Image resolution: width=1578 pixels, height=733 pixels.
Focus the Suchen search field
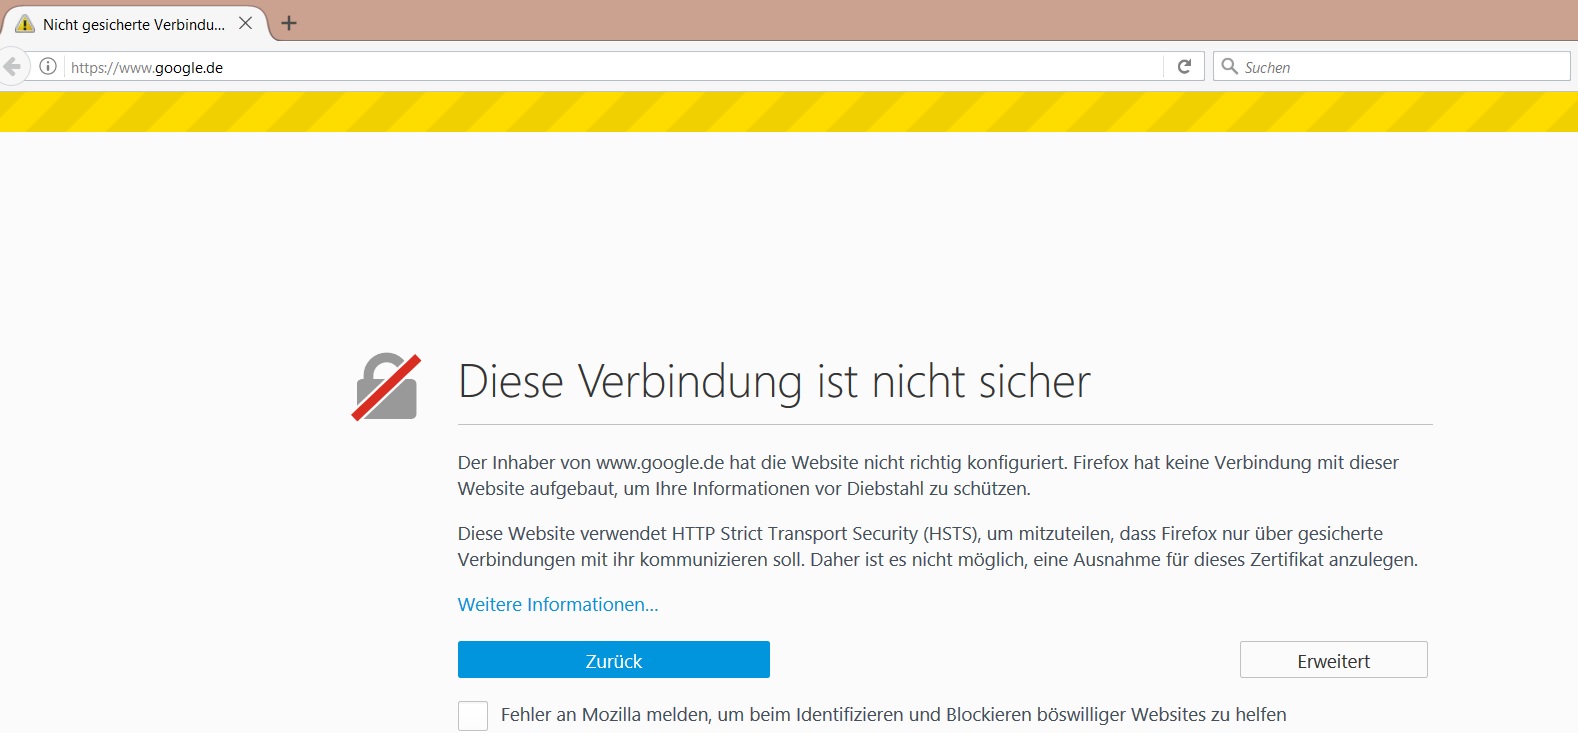(1392, 67)
